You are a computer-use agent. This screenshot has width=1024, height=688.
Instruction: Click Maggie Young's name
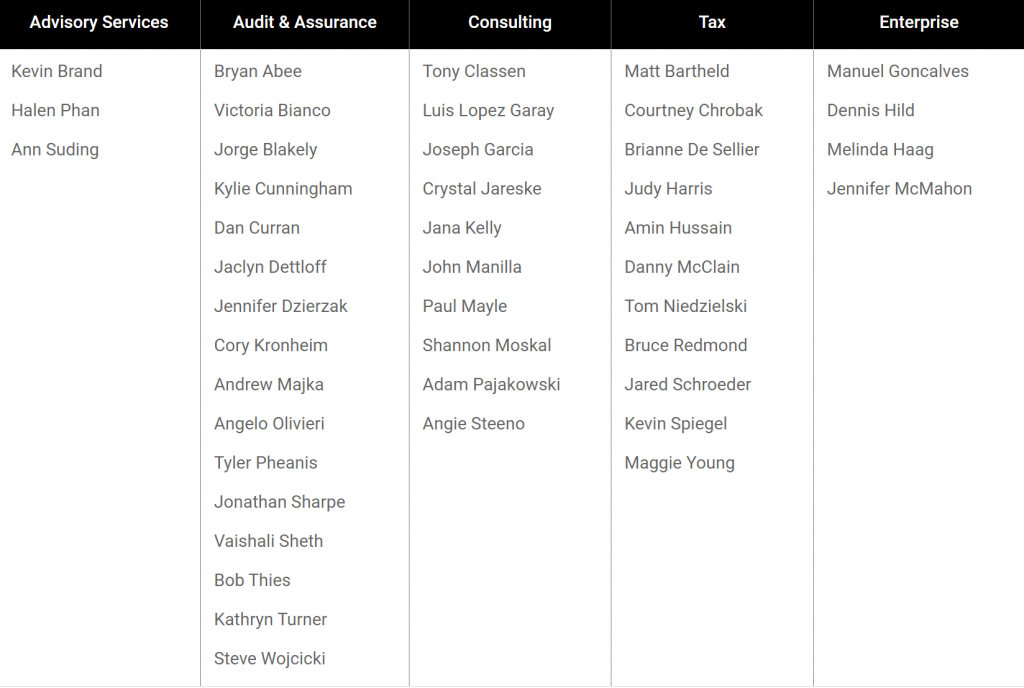680,463
